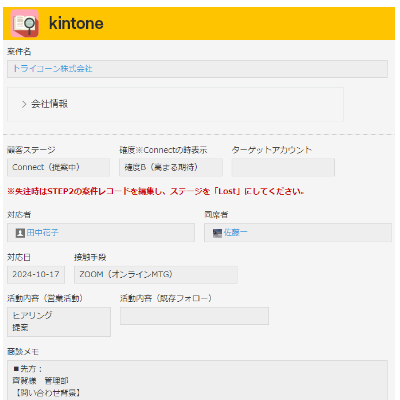Viewport: 400px width, 400px height.
Task: Click the ヒアリング value in 活動内容
Action: [32, 315]
